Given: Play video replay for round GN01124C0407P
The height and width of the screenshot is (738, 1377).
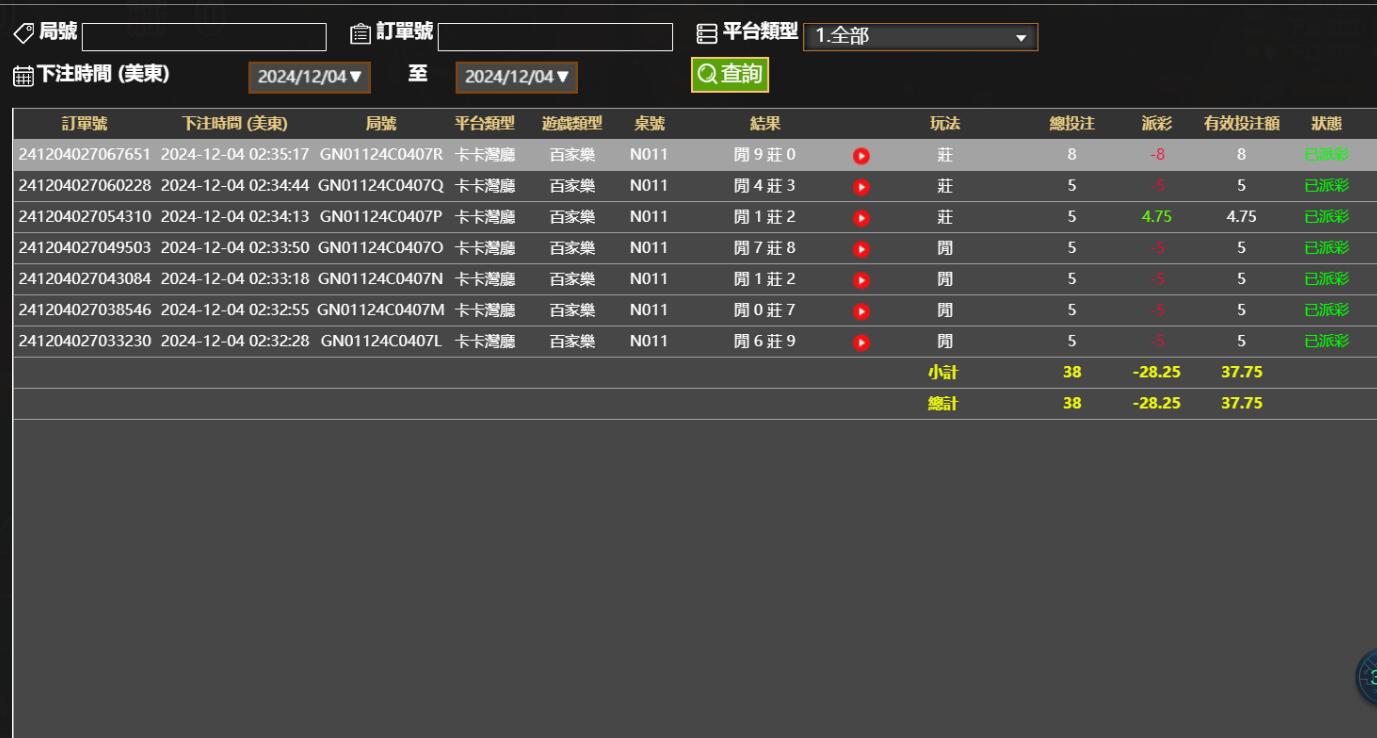Looking at the screenshot, I should coord(861,217).
